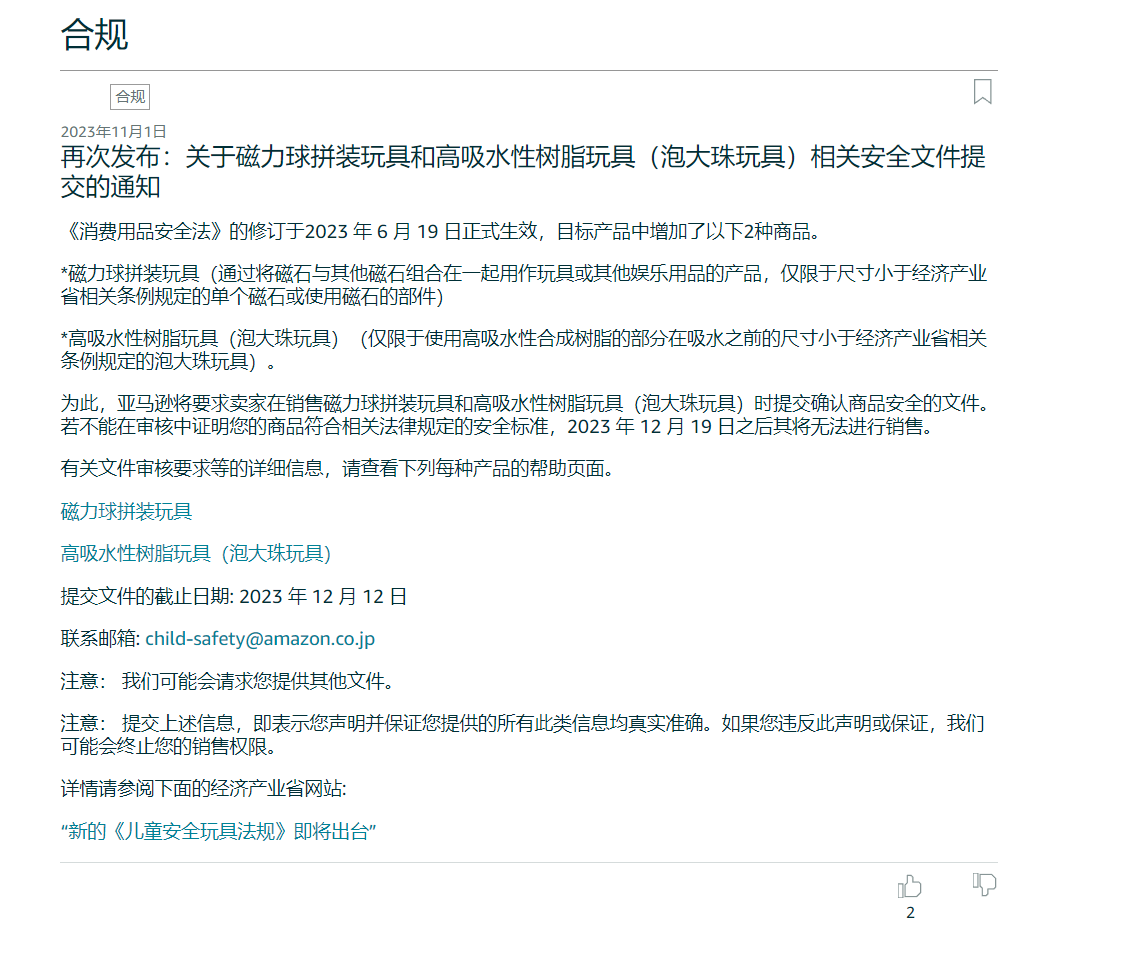The image size is (1133, 956).
Task: Click the paragraph starting with 为此，亚马逊将要求卖家
Action: click(x=522, y=414)
